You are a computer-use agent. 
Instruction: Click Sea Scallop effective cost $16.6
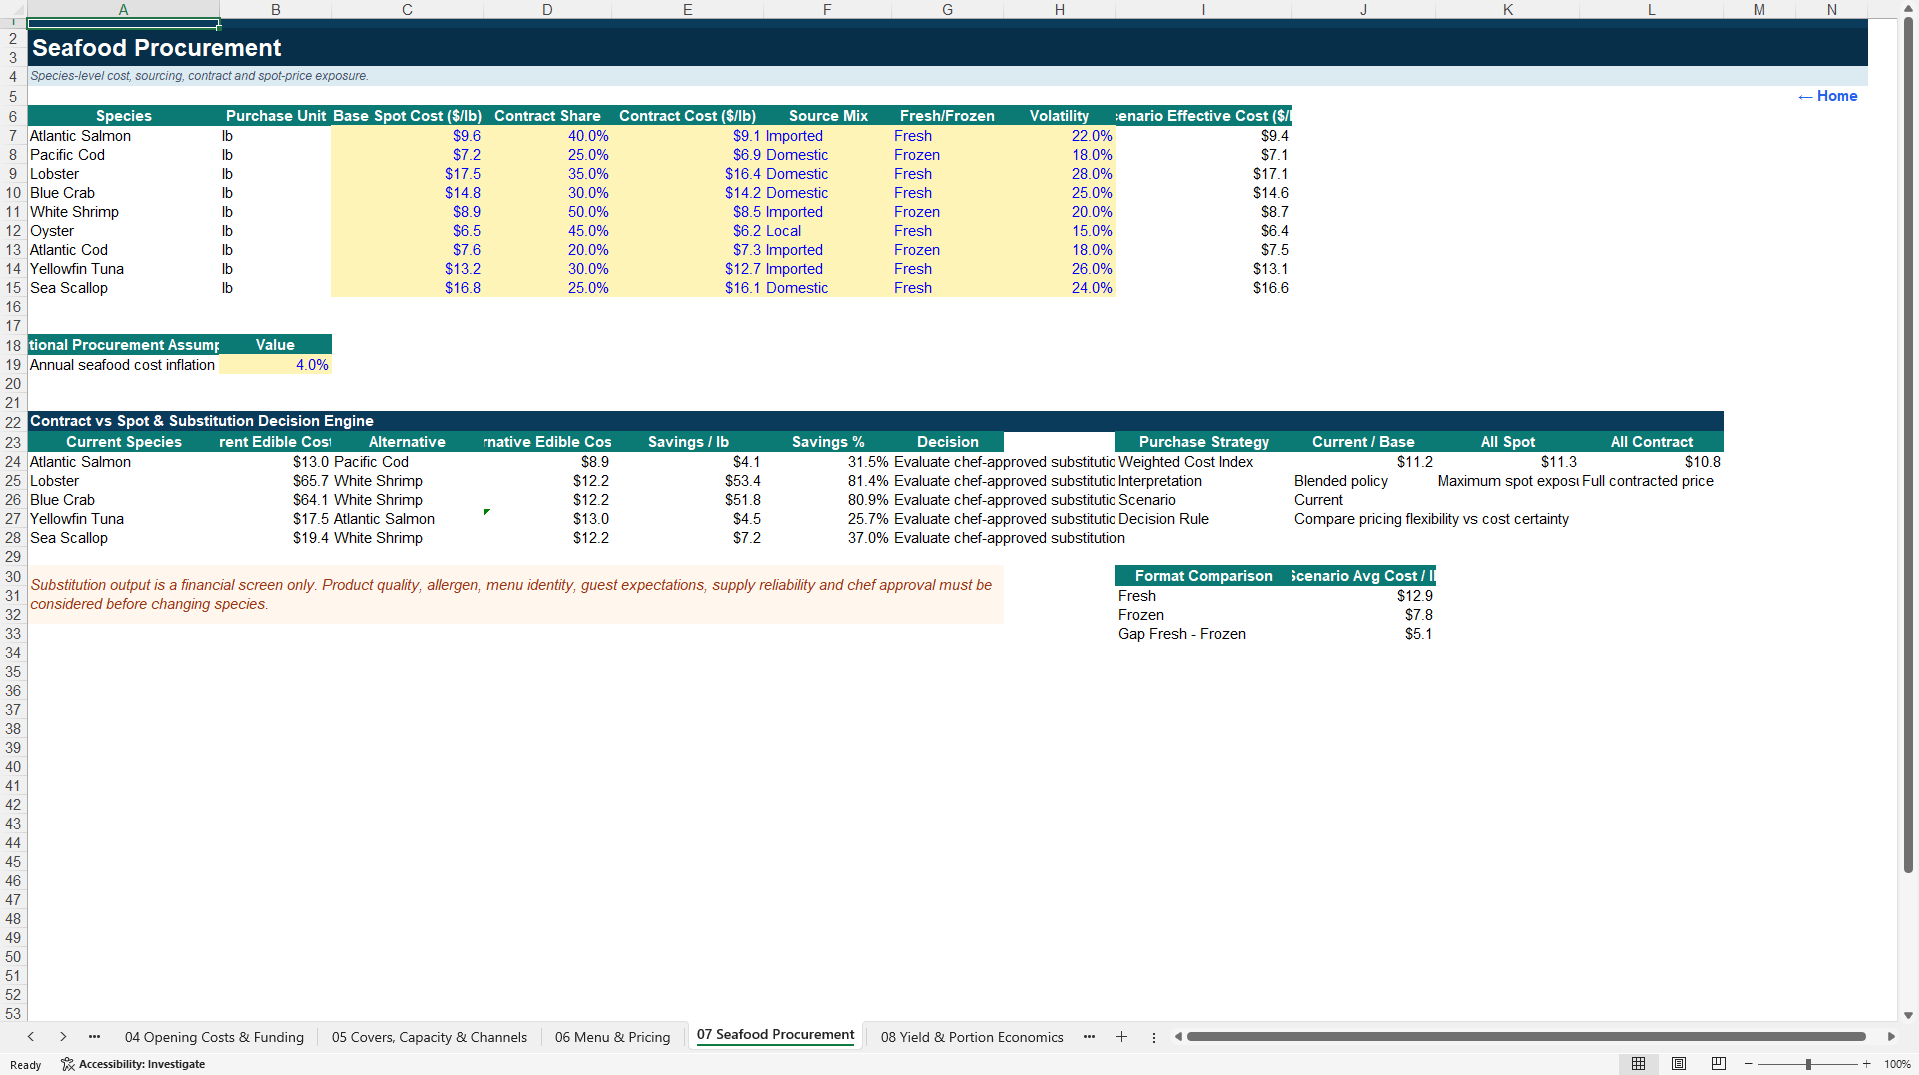coord(1203,288)
